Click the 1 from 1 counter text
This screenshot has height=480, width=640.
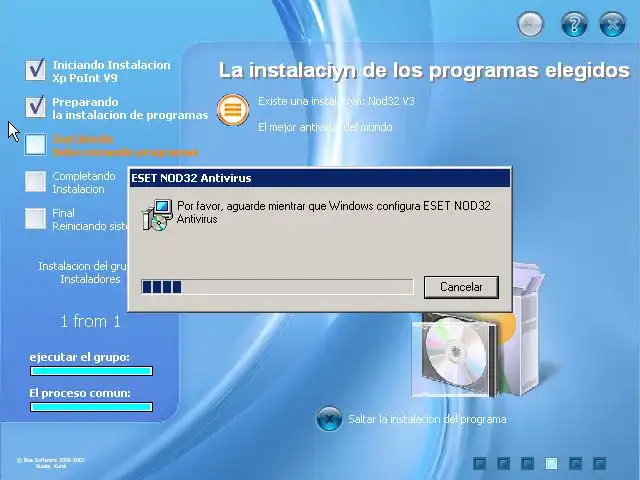click(x=90, y=322)
